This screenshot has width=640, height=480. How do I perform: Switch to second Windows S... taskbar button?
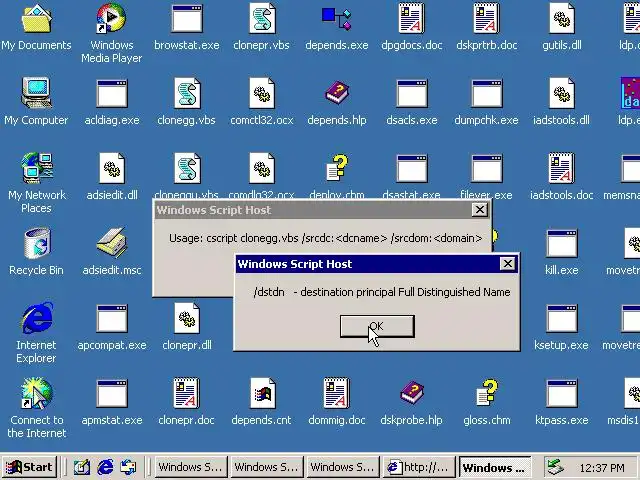267,467
